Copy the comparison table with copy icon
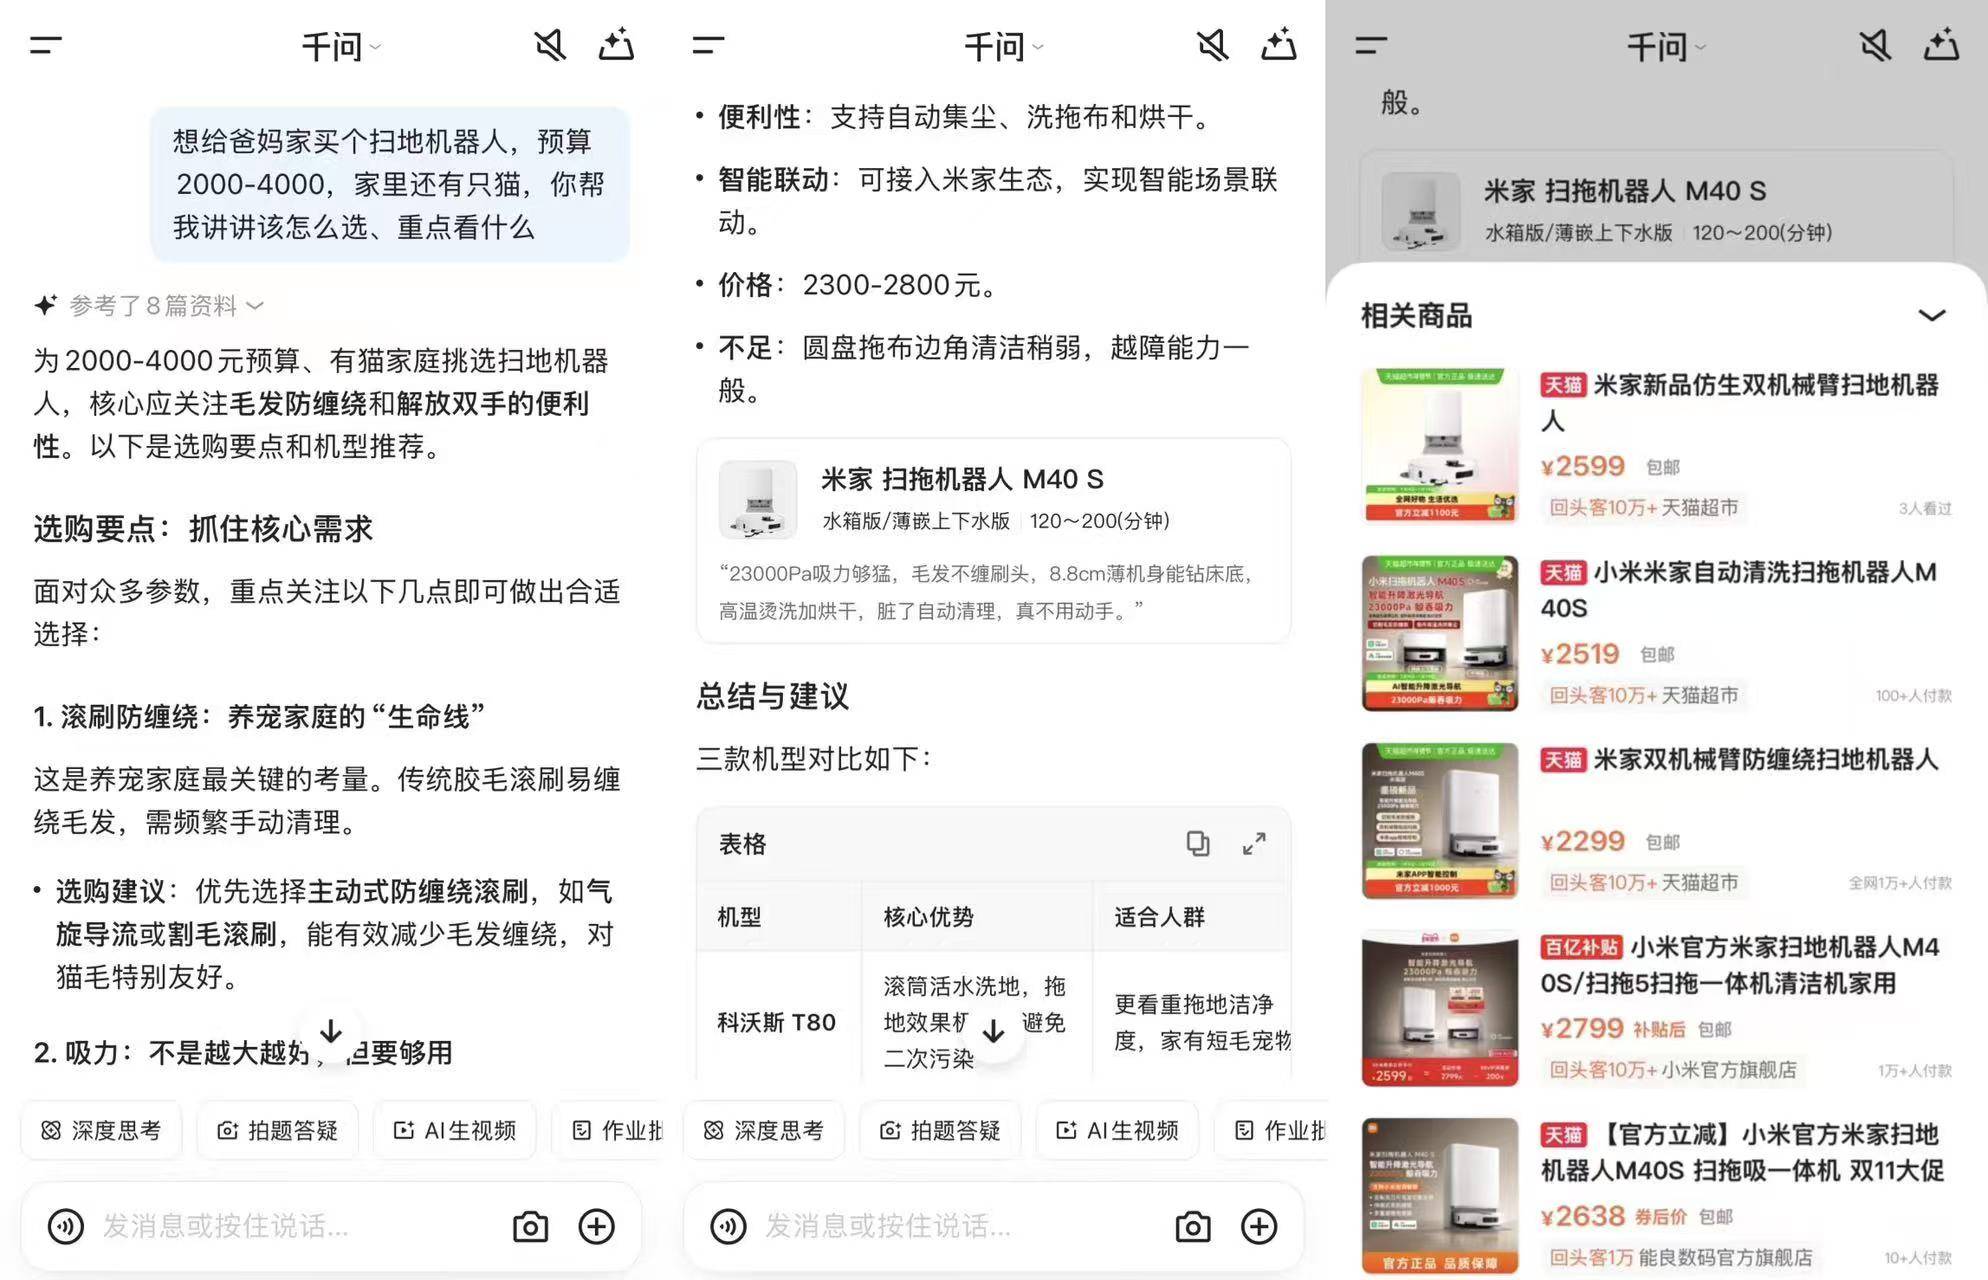The height and width of the screenshot is (1280, 1988). pyautogui.click(x=1197, y=843)
